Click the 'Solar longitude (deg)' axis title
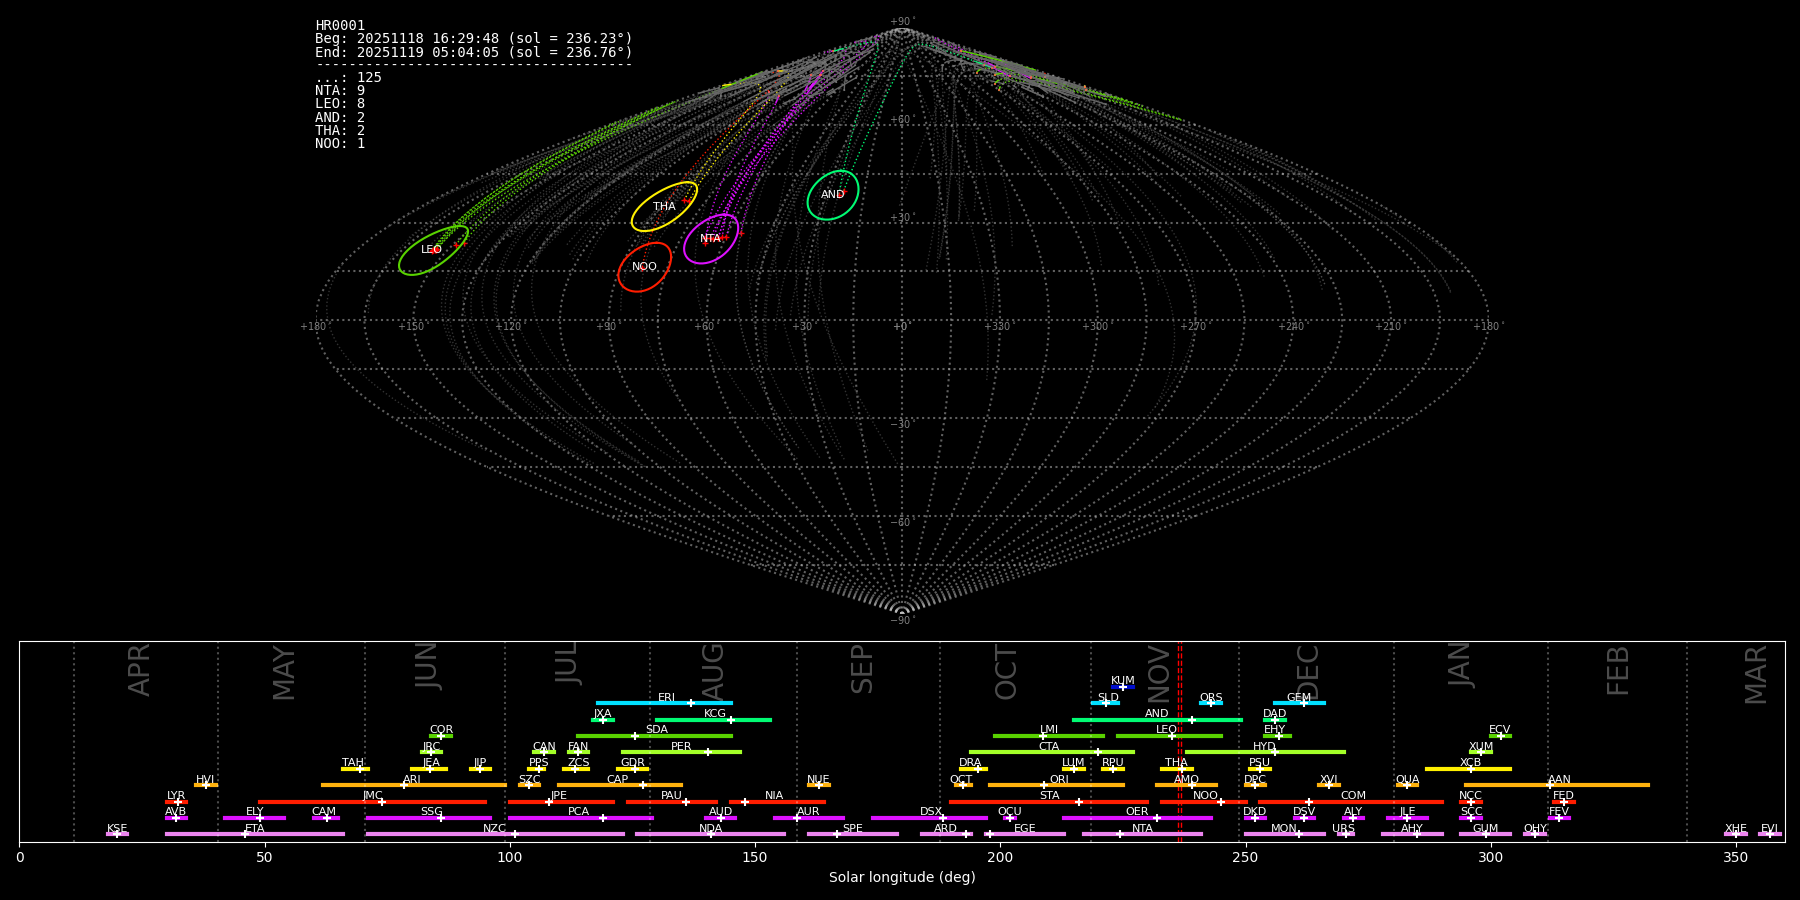 tap(902, 878)
